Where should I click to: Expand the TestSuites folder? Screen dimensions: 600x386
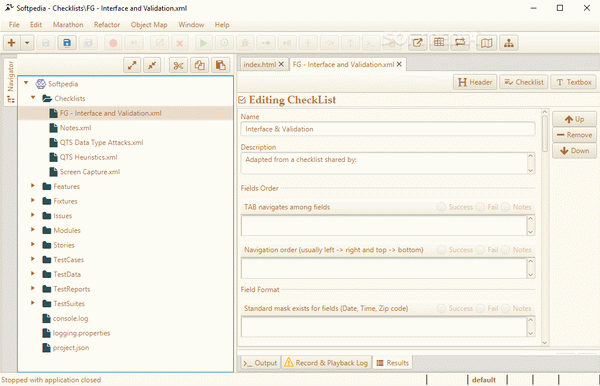[x=33, y=303]
